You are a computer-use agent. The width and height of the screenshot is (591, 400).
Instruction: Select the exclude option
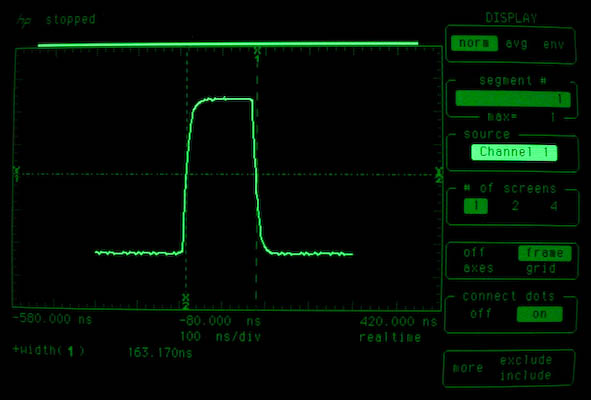526,360
